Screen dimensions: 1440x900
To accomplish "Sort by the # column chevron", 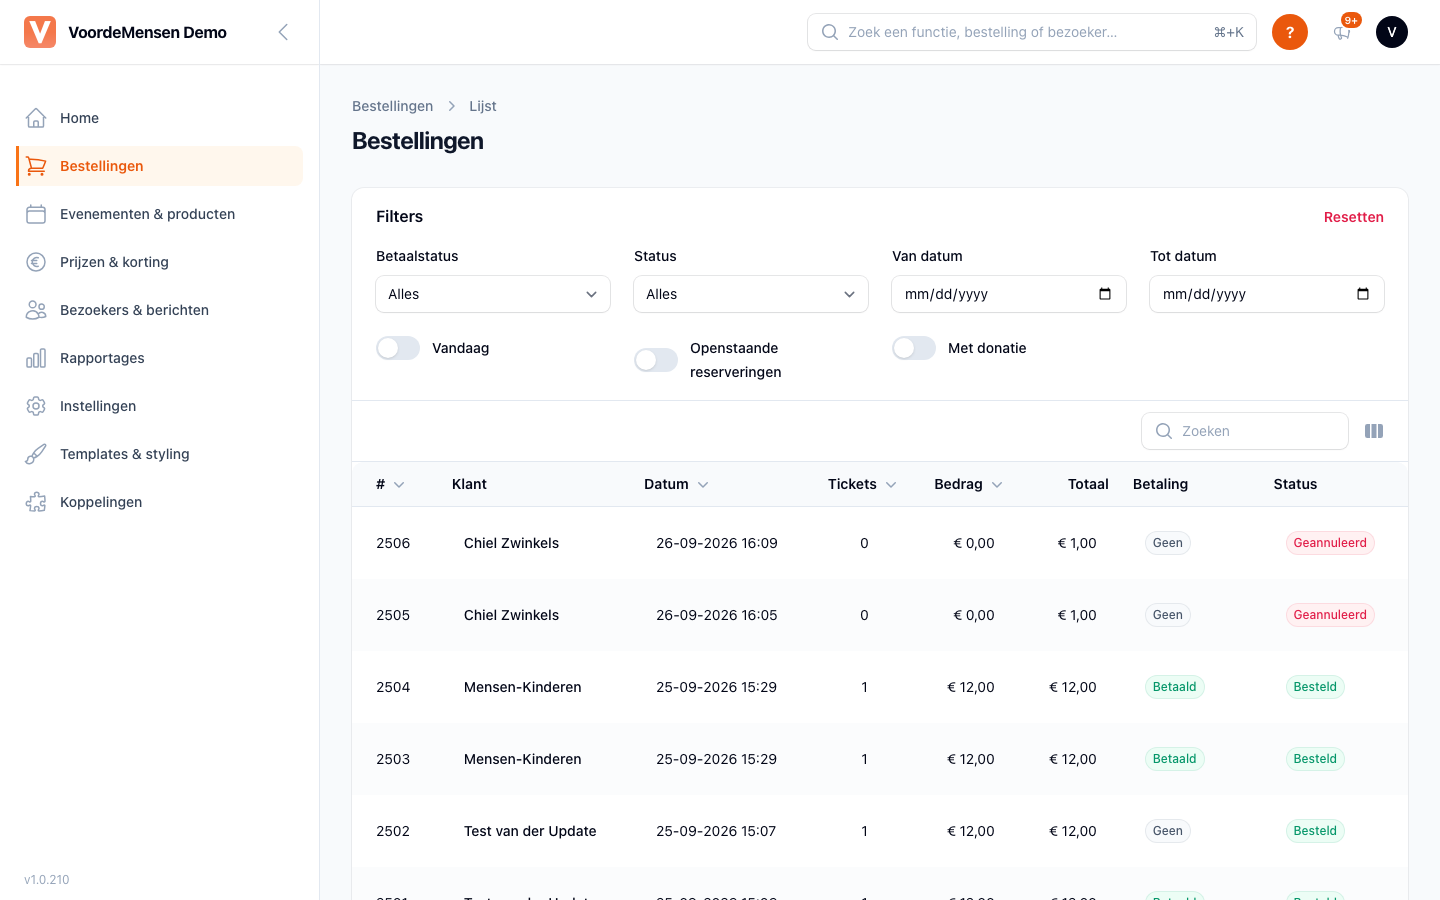I will (x=399, y=485).
